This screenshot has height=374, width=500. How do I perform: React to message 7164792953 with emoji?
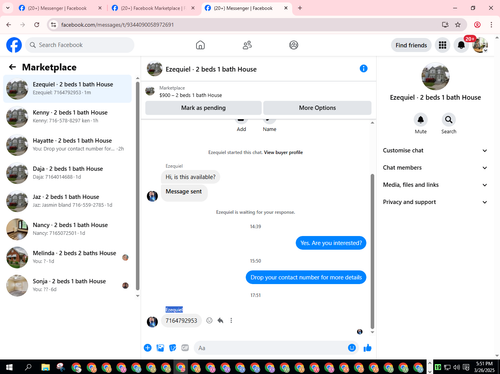point(209,320)
